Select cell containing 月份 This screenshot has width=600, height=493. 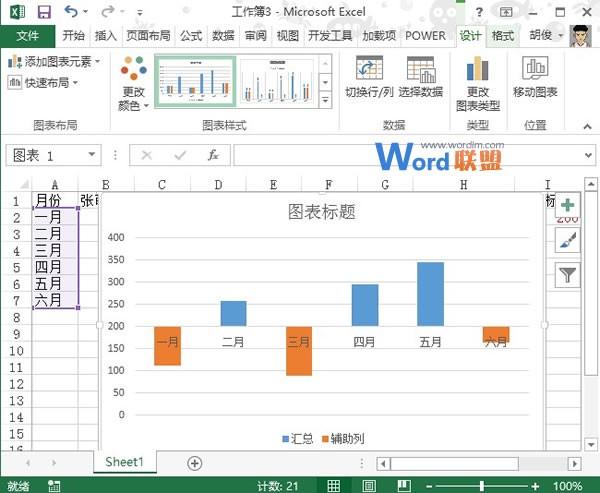point(55,200)
